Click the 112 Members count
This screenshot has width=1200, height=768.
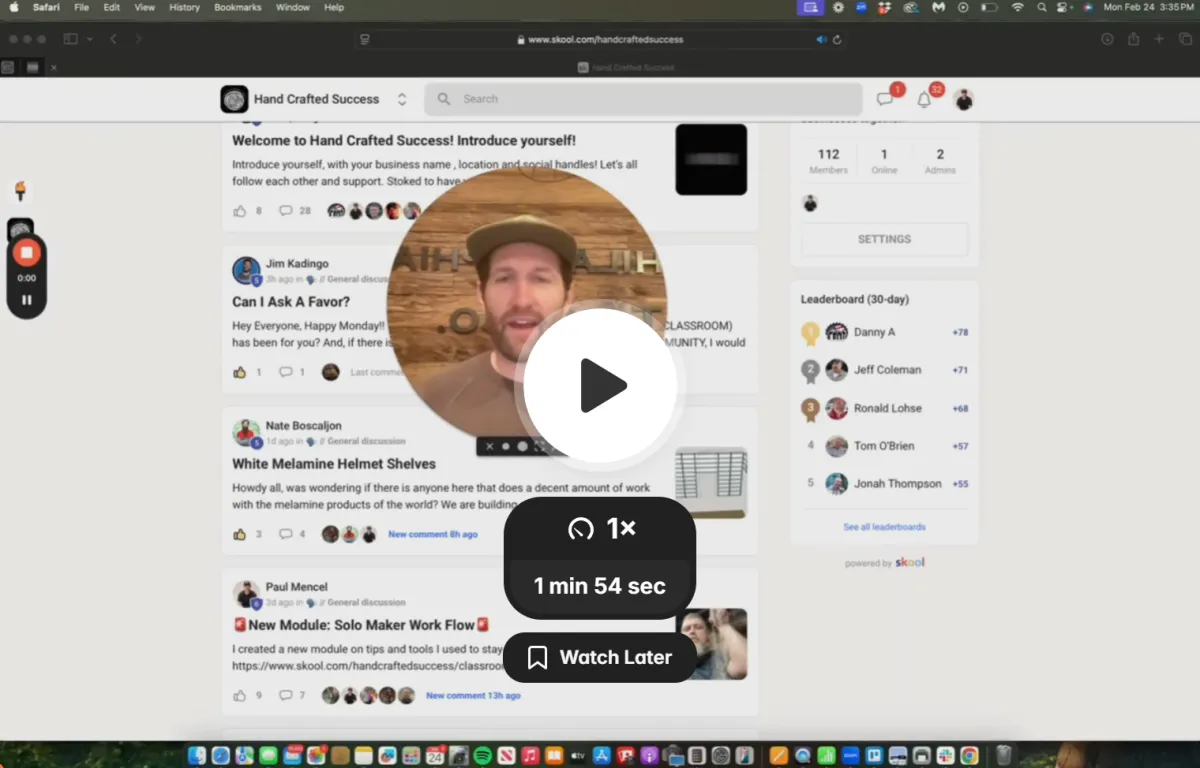[x=828, y=160]
